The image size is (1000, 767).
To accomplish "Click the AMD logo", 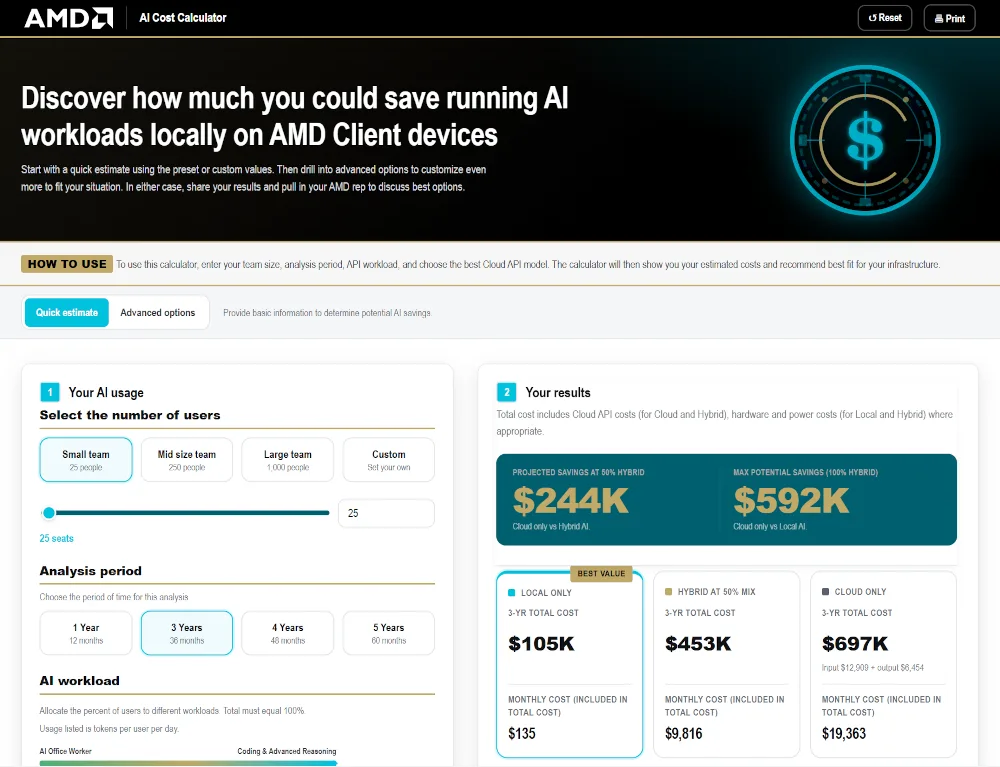I will point(69,18).
